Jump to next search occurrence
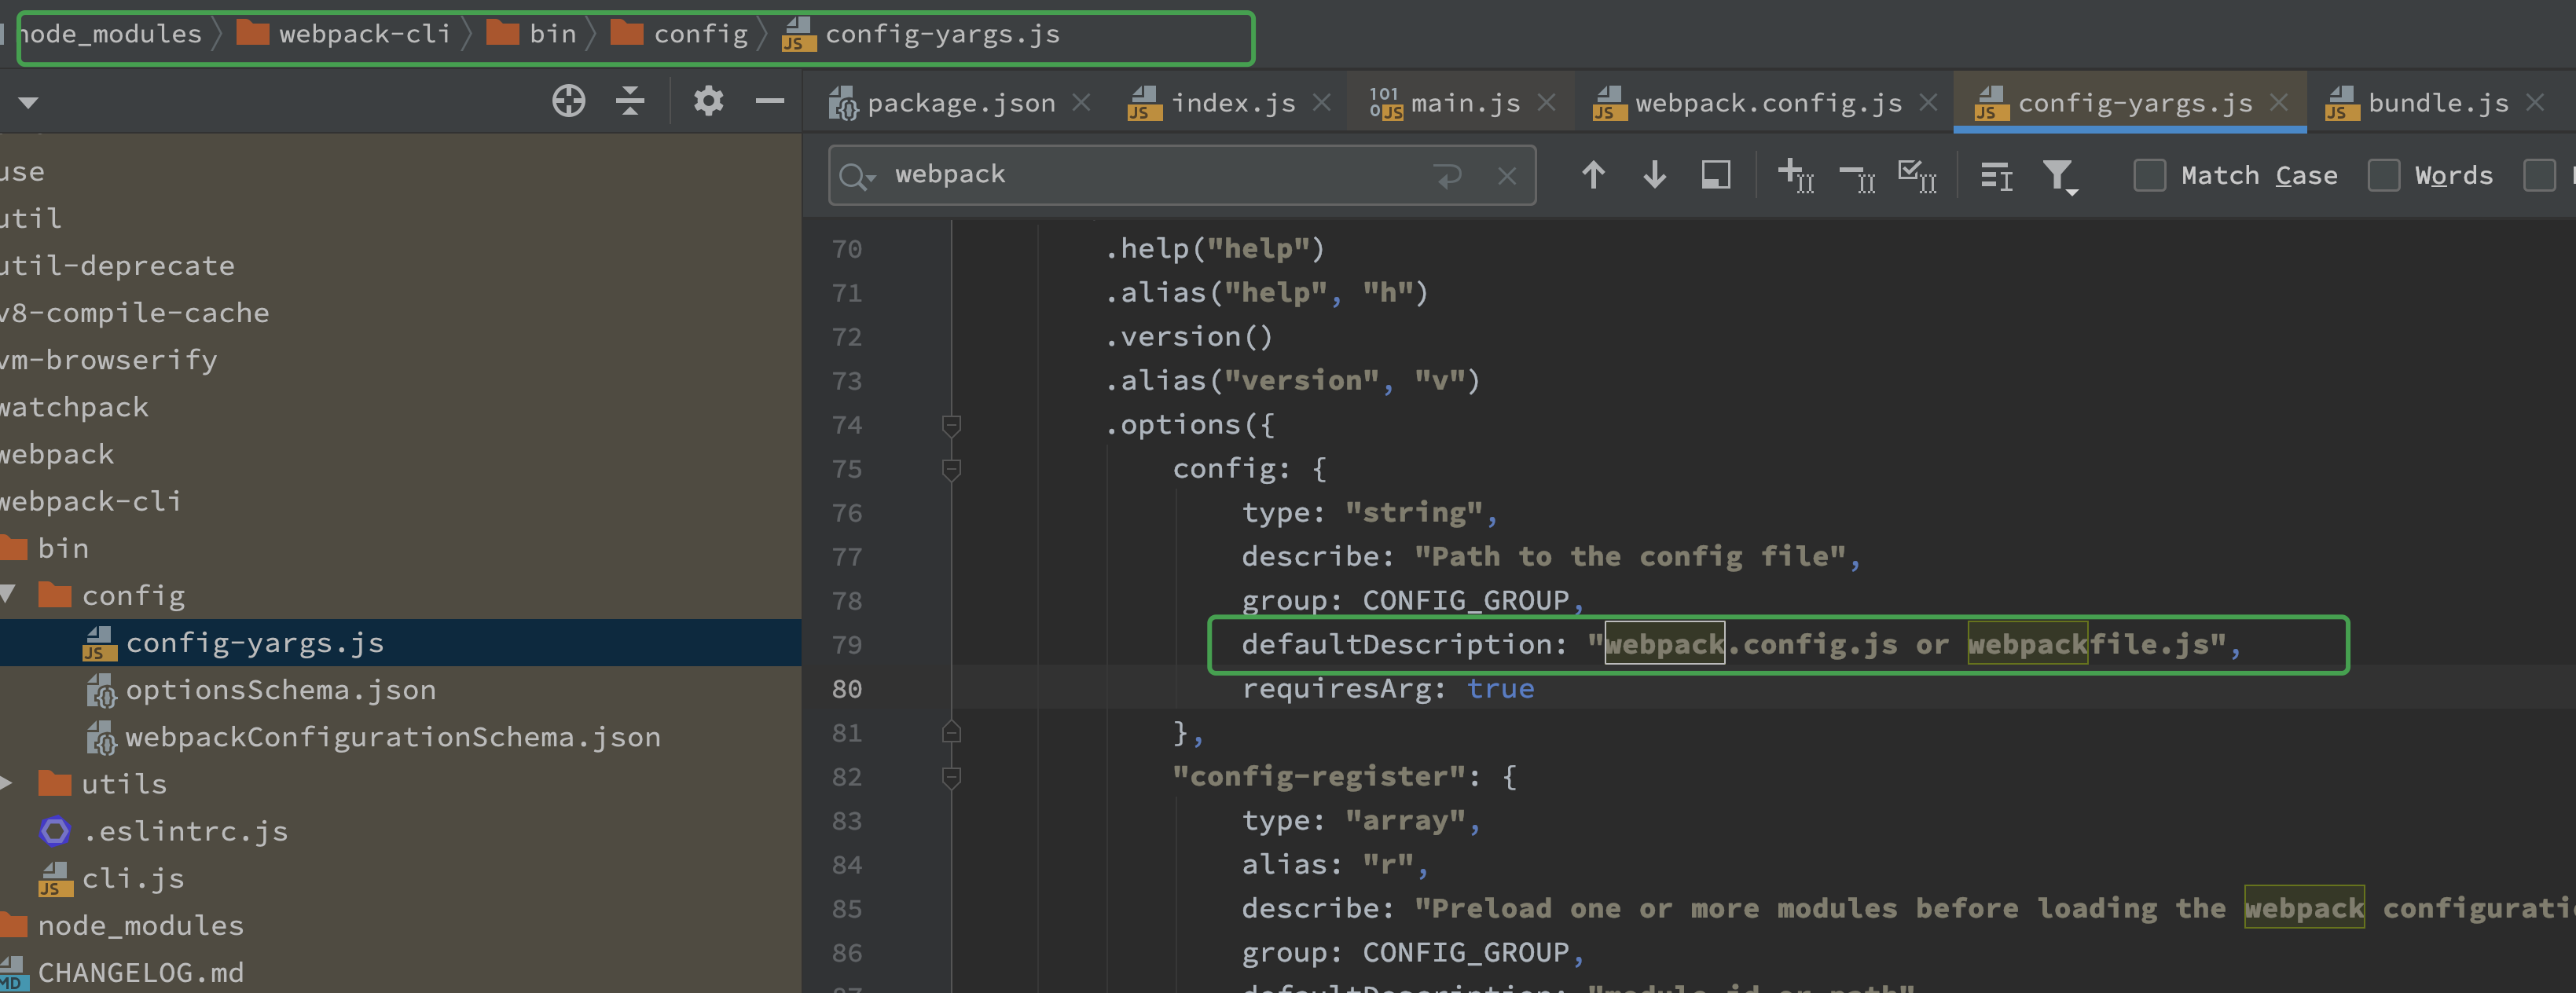Image resolution: width=2576 pixels, height=993 pixels. pyautogui.click(x=1655, y=175)
